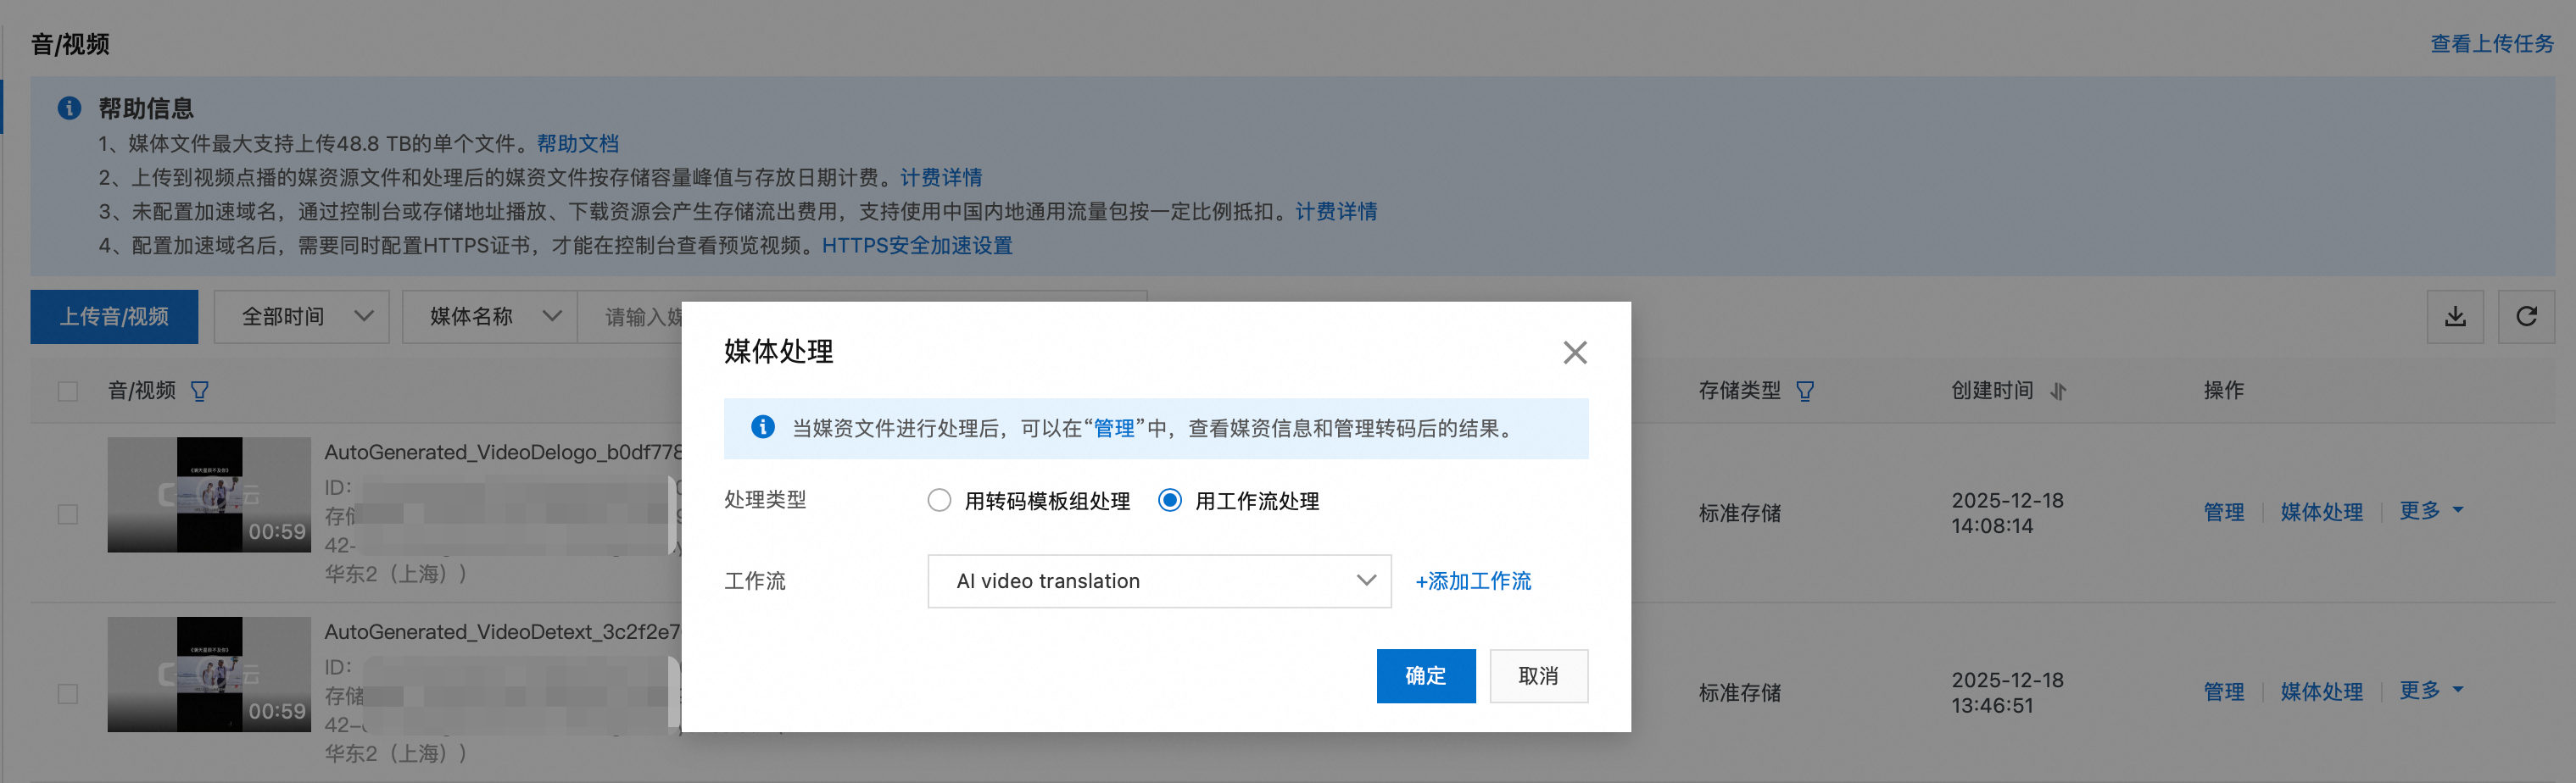This screenshot has width=2576, height=783.
Task: Open the HTTPS安全加速设置 link
Action: pos(917,246)
